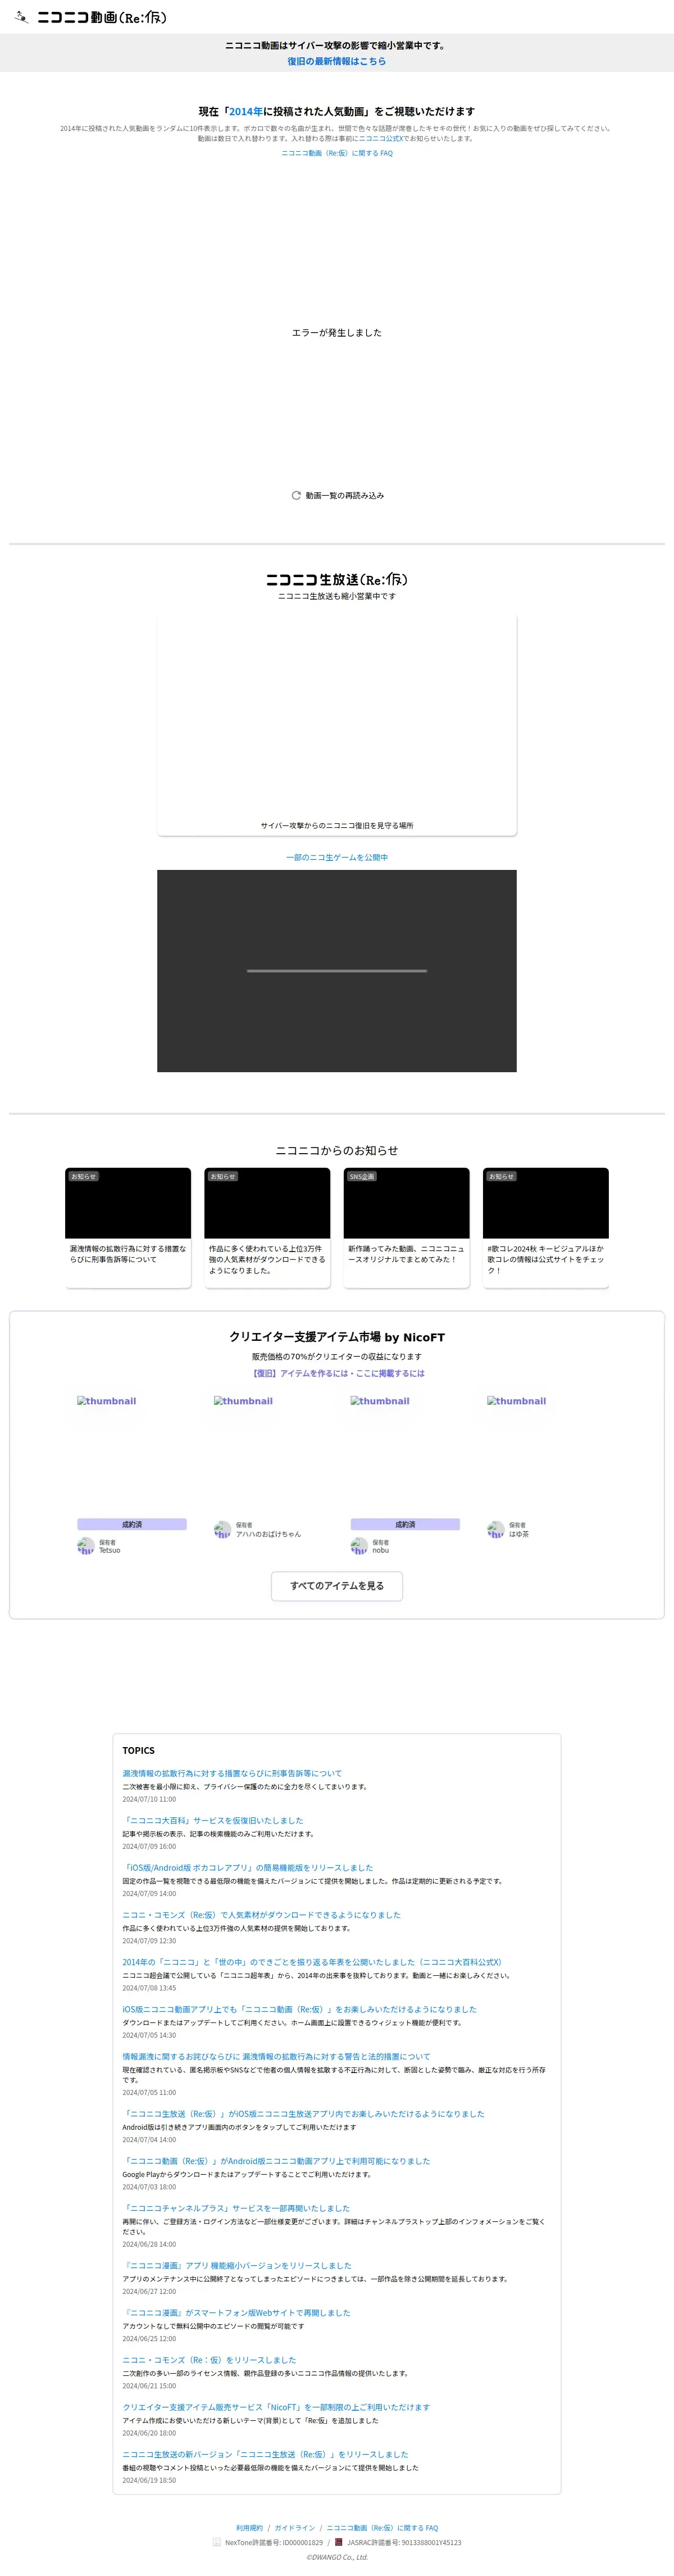Click the JASRAC license badge icon

point(338,2541)
